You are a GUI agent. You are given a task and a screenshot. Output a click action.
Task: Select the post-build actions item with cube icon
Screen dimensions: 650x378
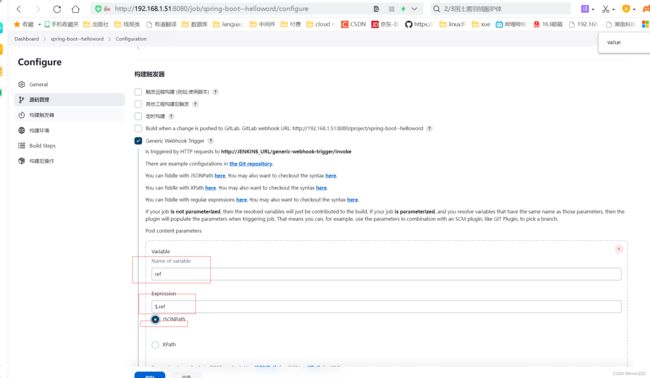pos(70,161)
